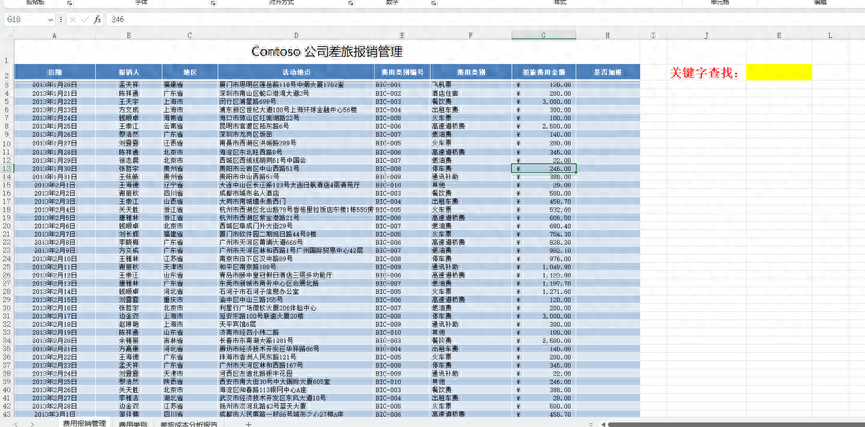Click the 费用类别编号 header cell
This screenshot has height=427, width=865.
tap(402, 72)
